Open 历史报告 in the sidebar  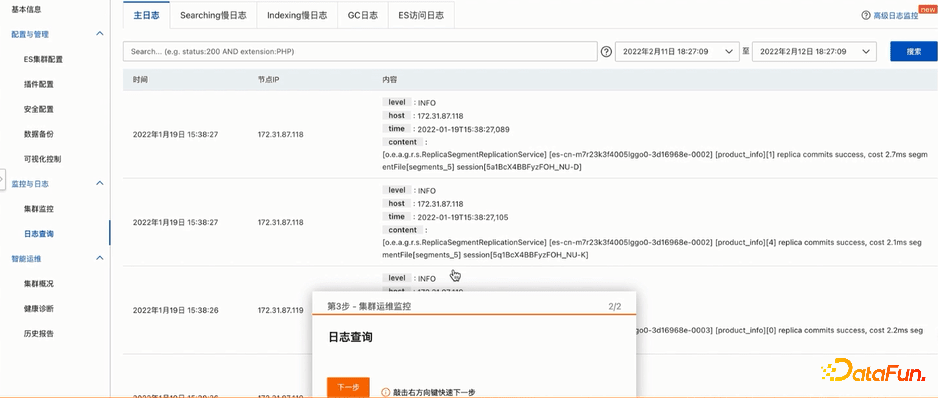(39, 333)
